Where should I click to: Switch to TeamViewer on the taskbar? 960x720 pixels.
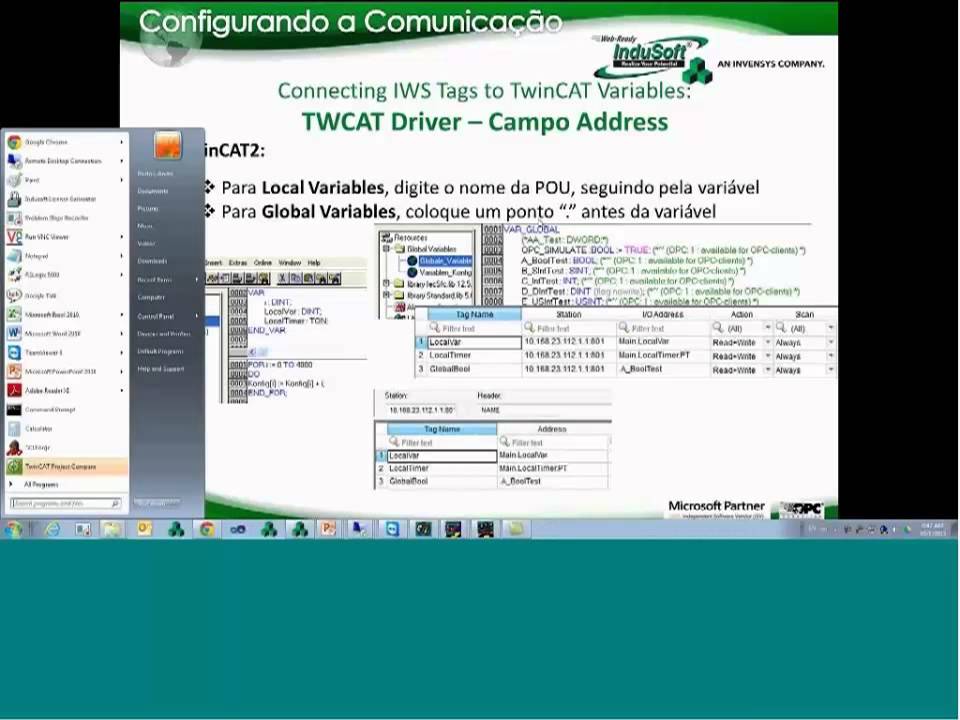[392, 529]
